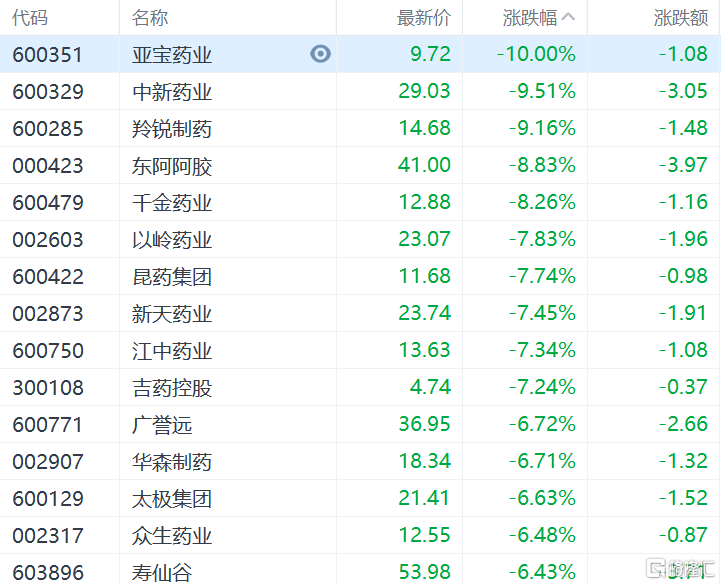The width and height of the screenshot is (721, 585).
Task: Click change amount -1.16
Action: click(683, 202)
